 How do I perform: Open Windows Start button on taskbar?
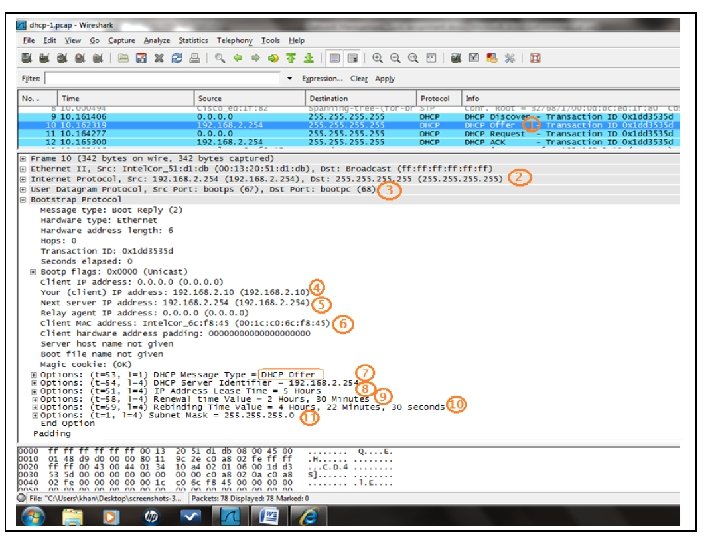[x=34, y=517]
